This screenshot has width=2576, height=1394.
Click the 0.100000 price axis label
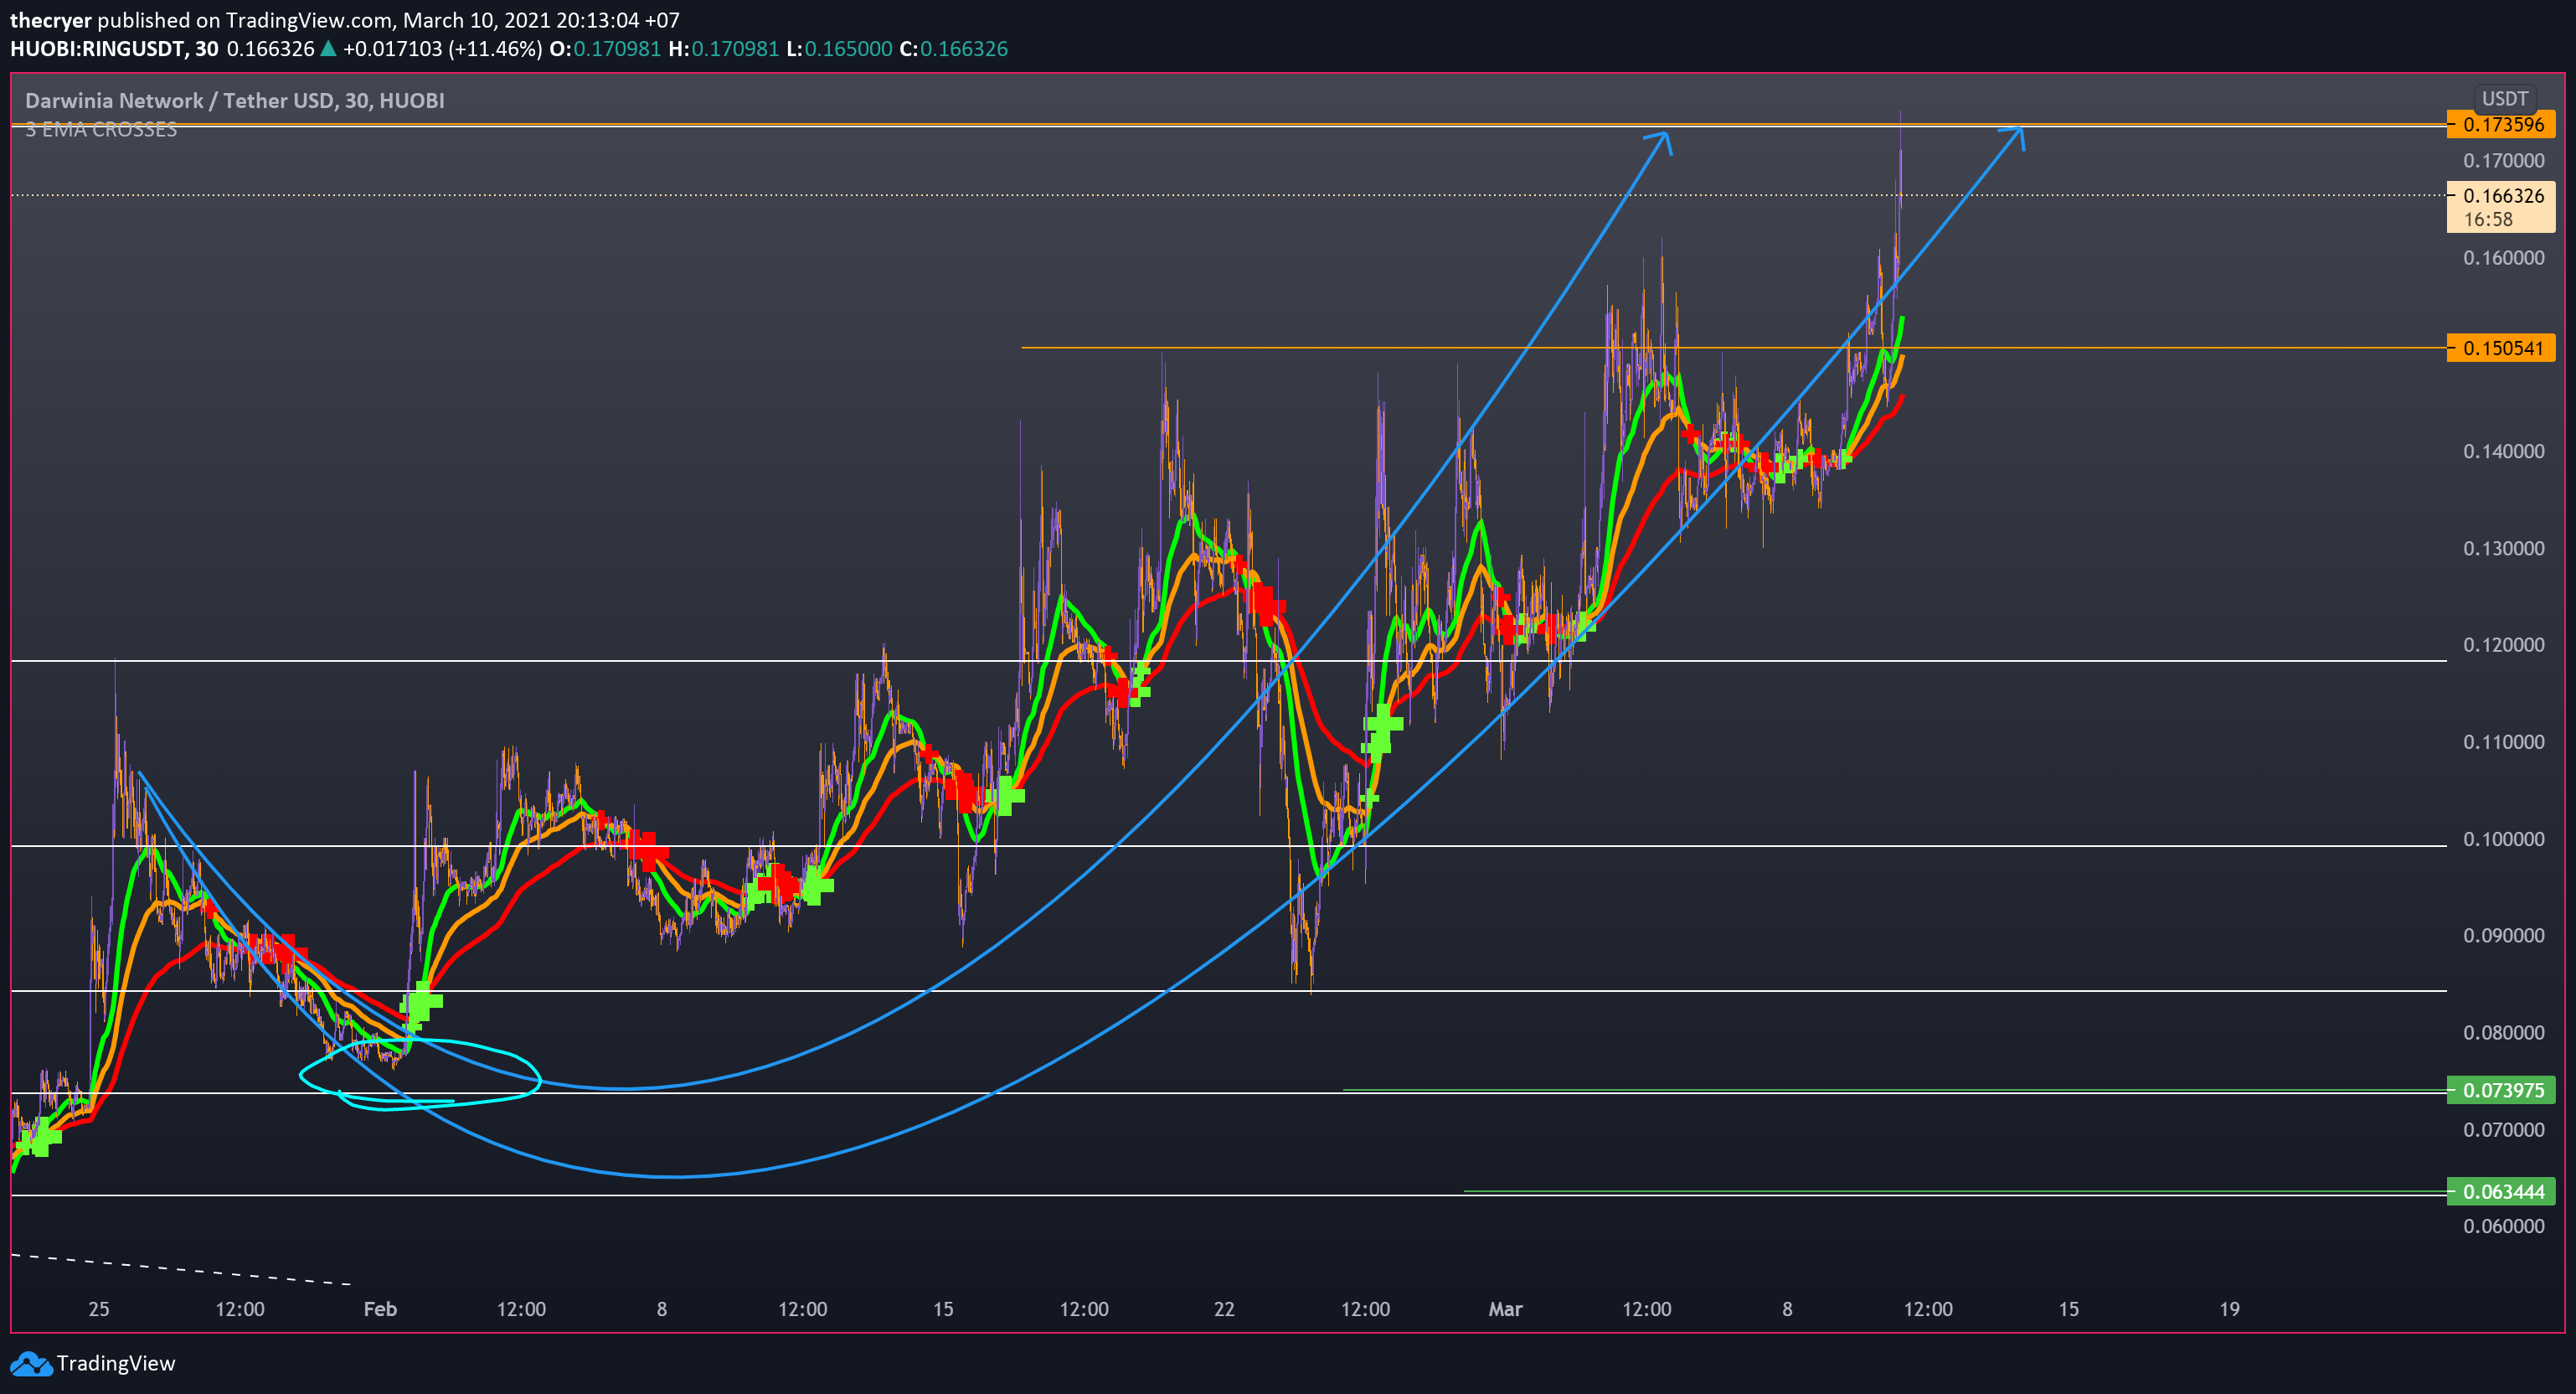pyautogui.click(x=2503, y=839)
